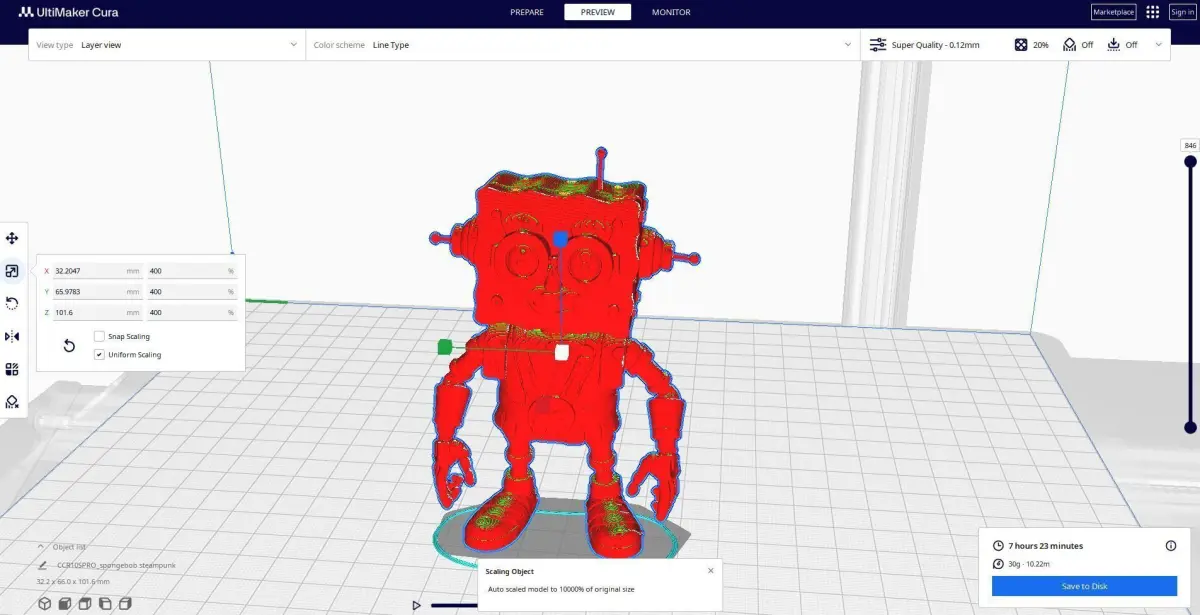Click the Z size field 101.6
1200x615 pixels.
point(97,313)
